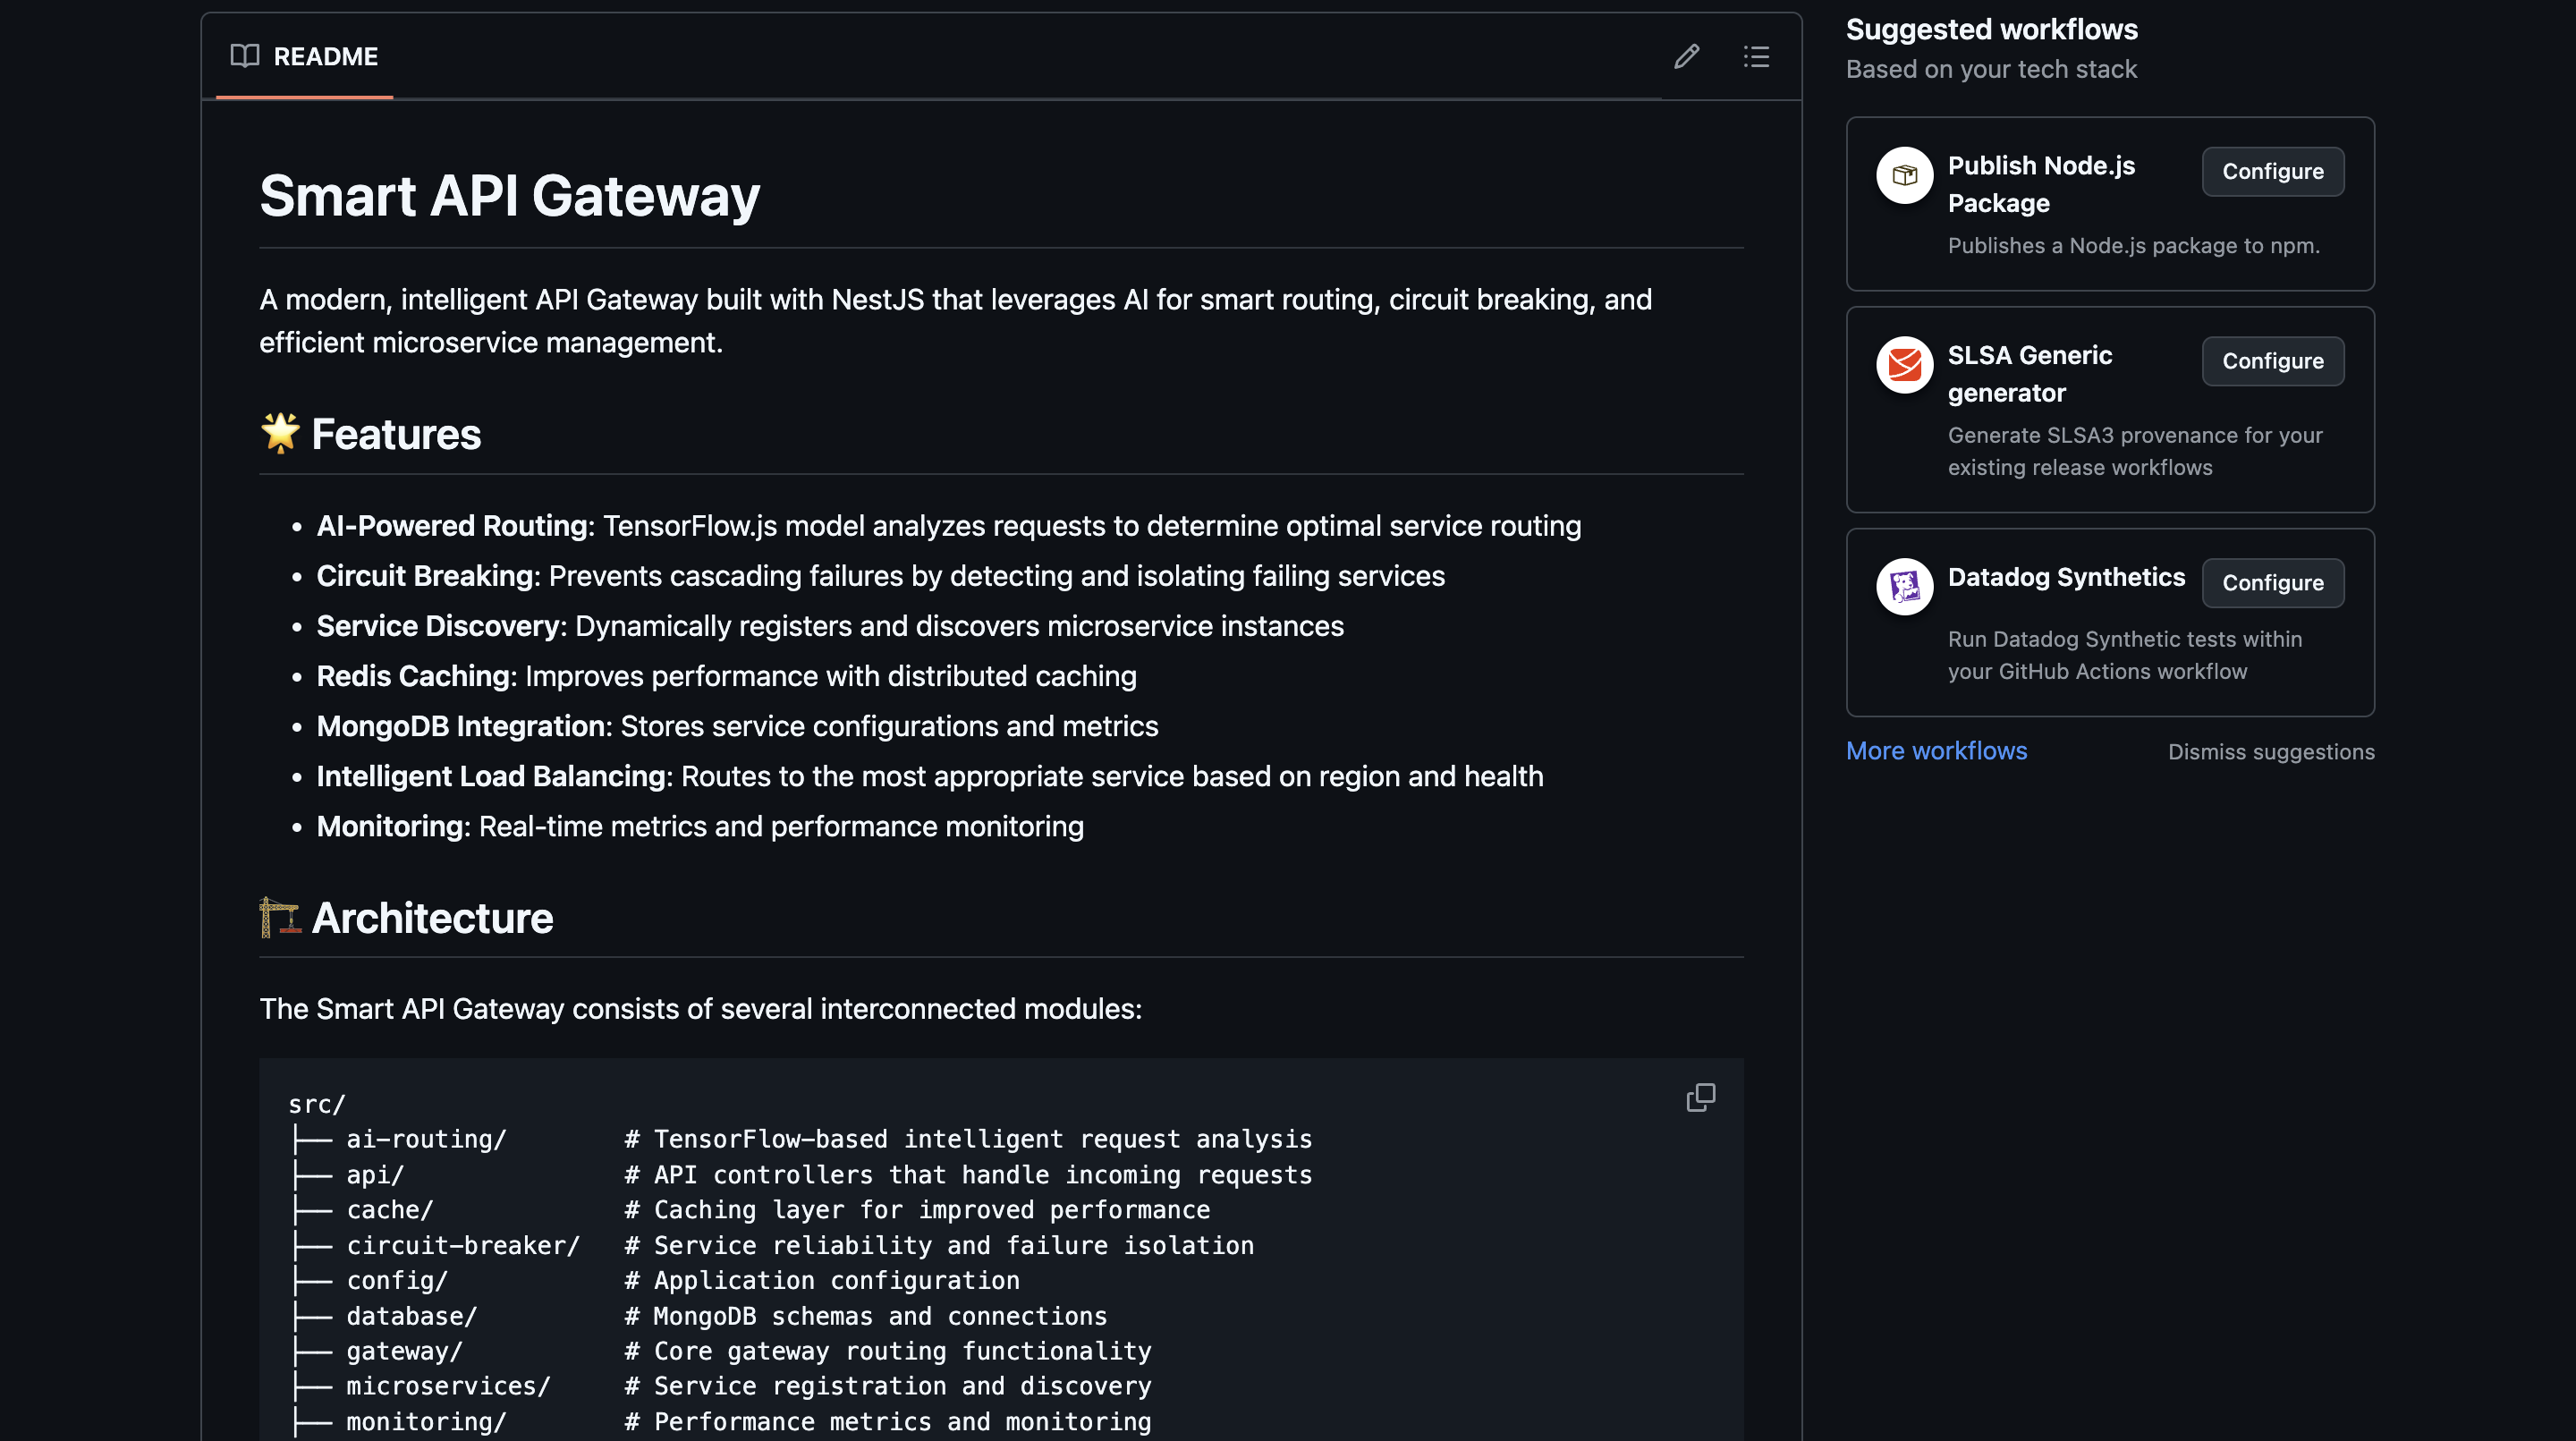Screen dimensions: 2576x1441
Task: Click the Based on your tech stack subtitle
Action: tap(1991, 69)
